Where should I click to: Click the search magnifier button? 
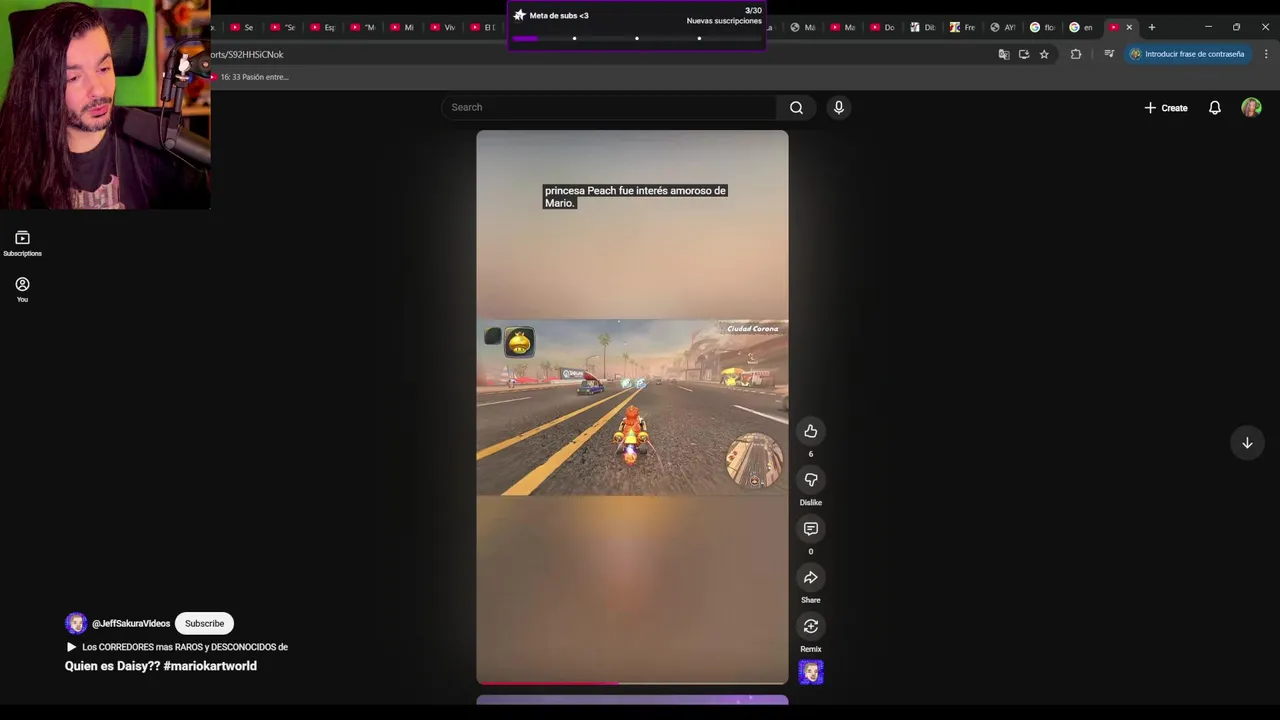tap(796, 107)
